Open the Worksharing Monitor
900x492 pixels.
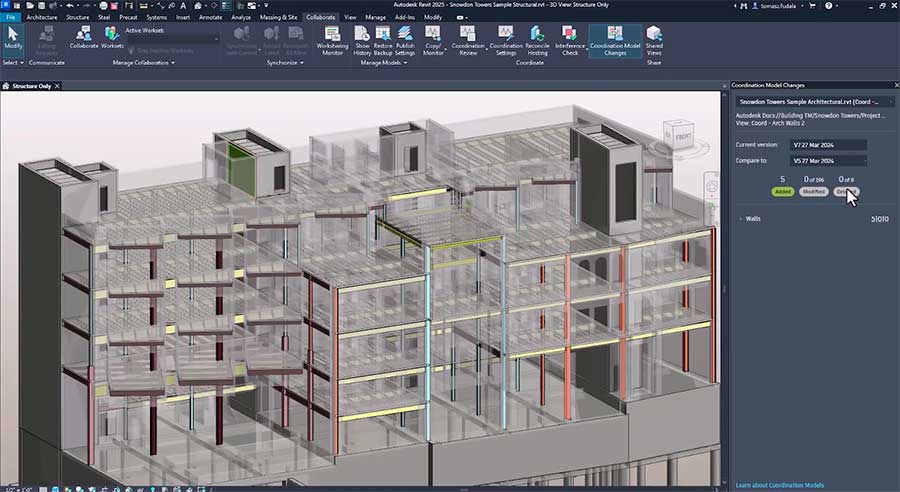coord(332,38)
